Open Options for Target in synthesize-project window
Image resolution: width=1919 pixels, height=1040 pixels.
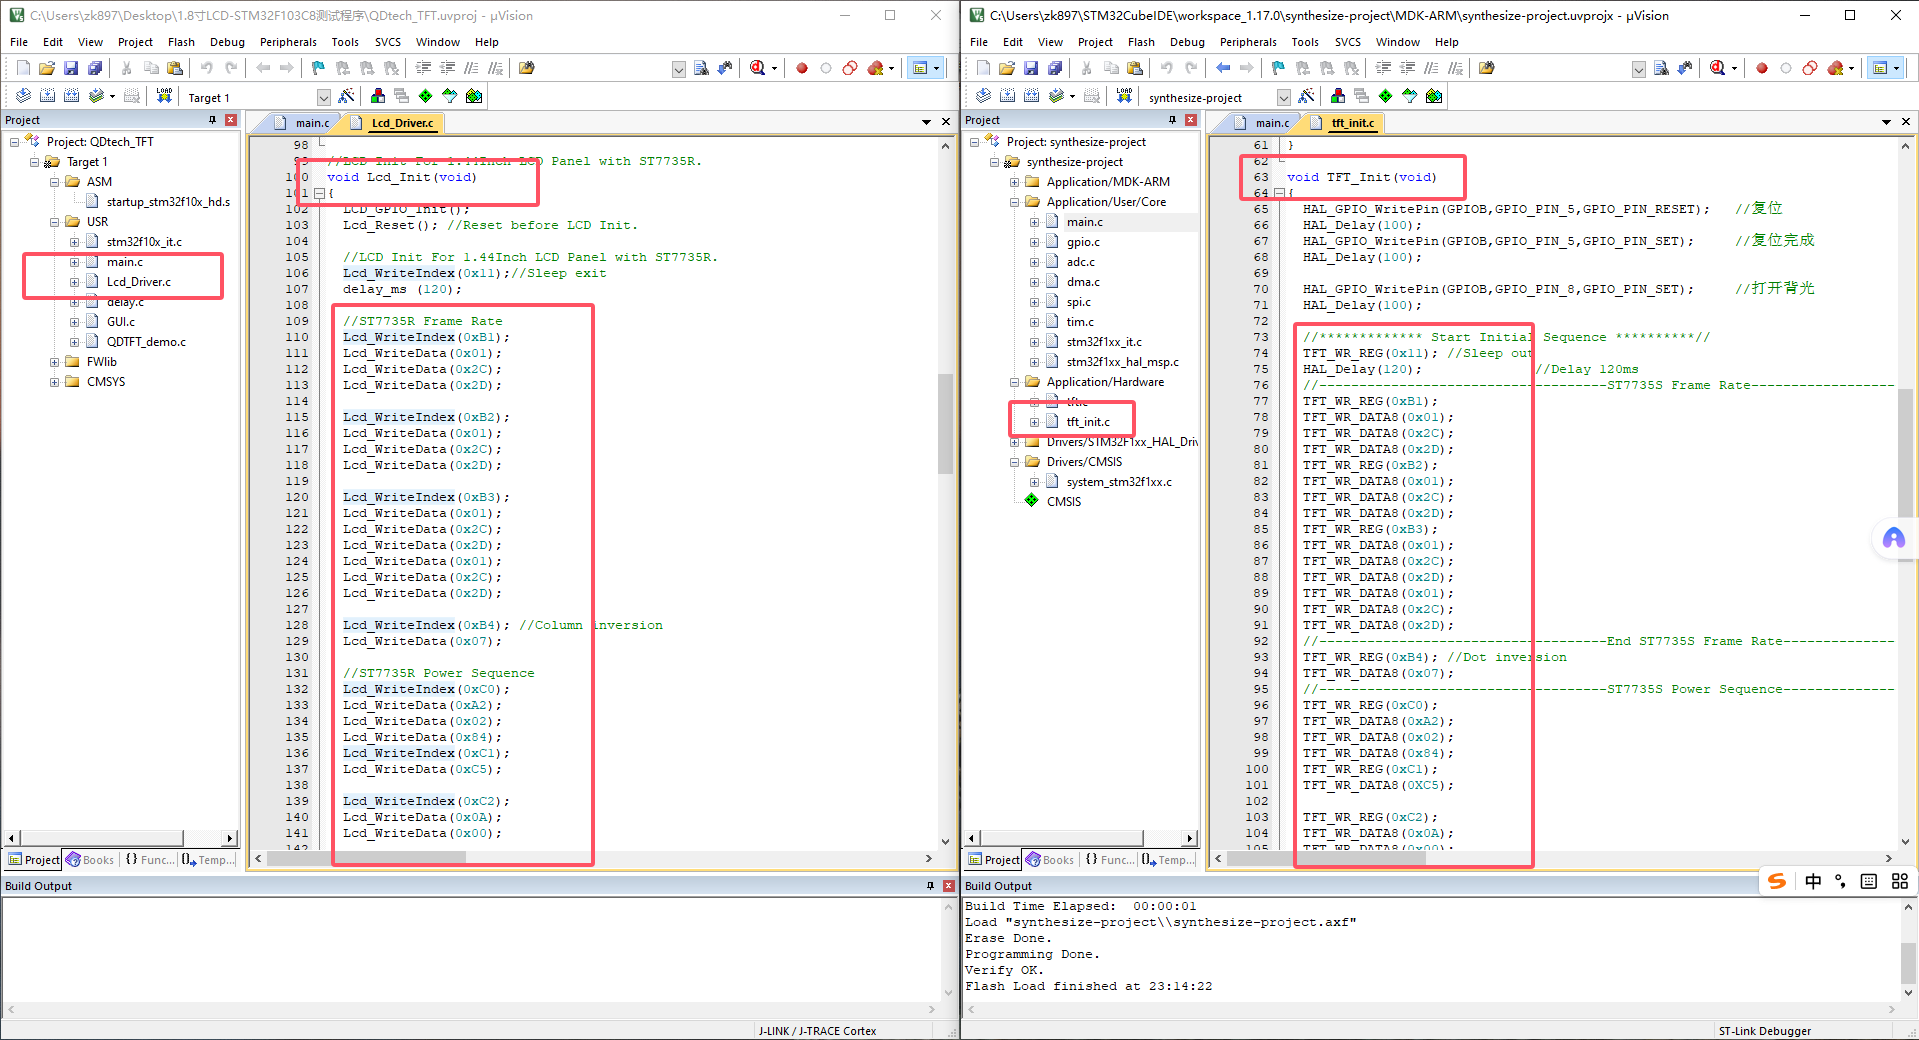(1306, 96)
